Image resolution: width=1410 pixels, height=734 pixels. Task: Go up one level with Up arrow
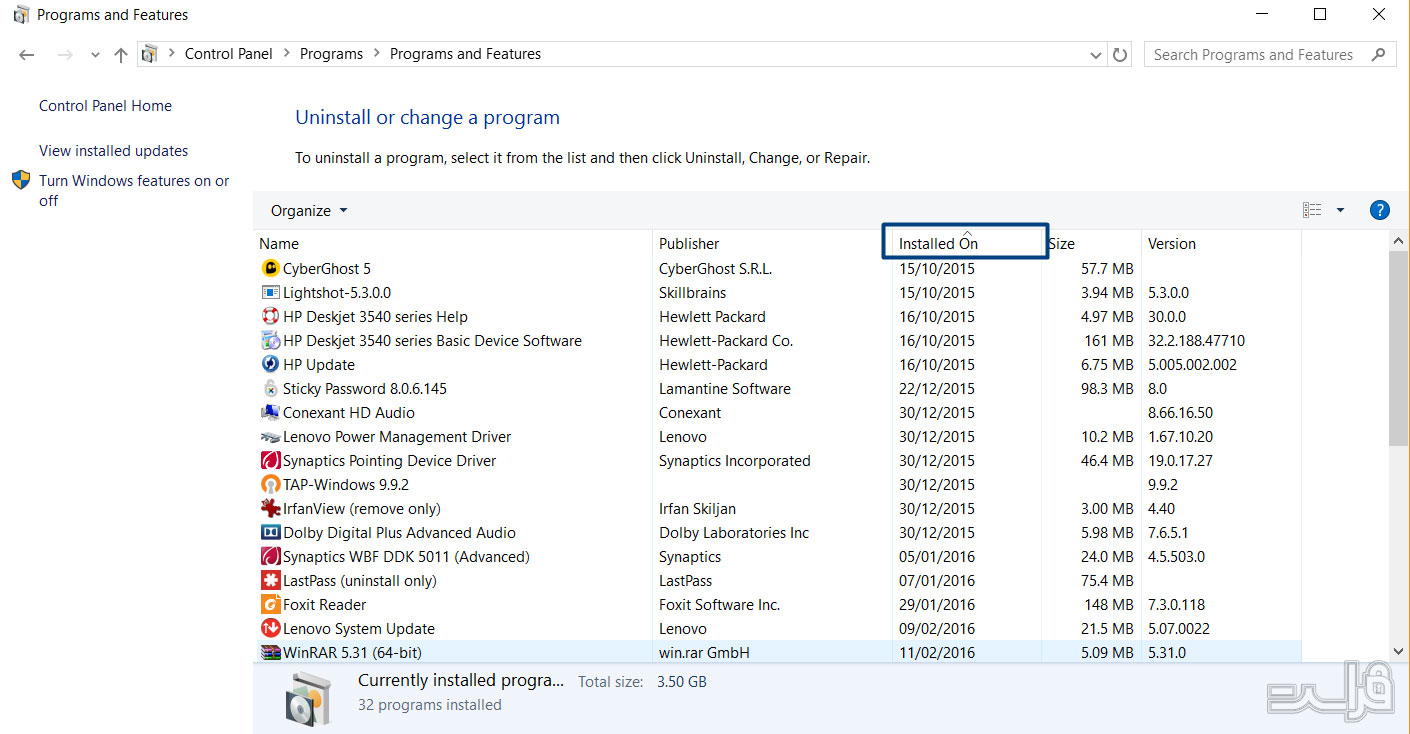(121, 55)
